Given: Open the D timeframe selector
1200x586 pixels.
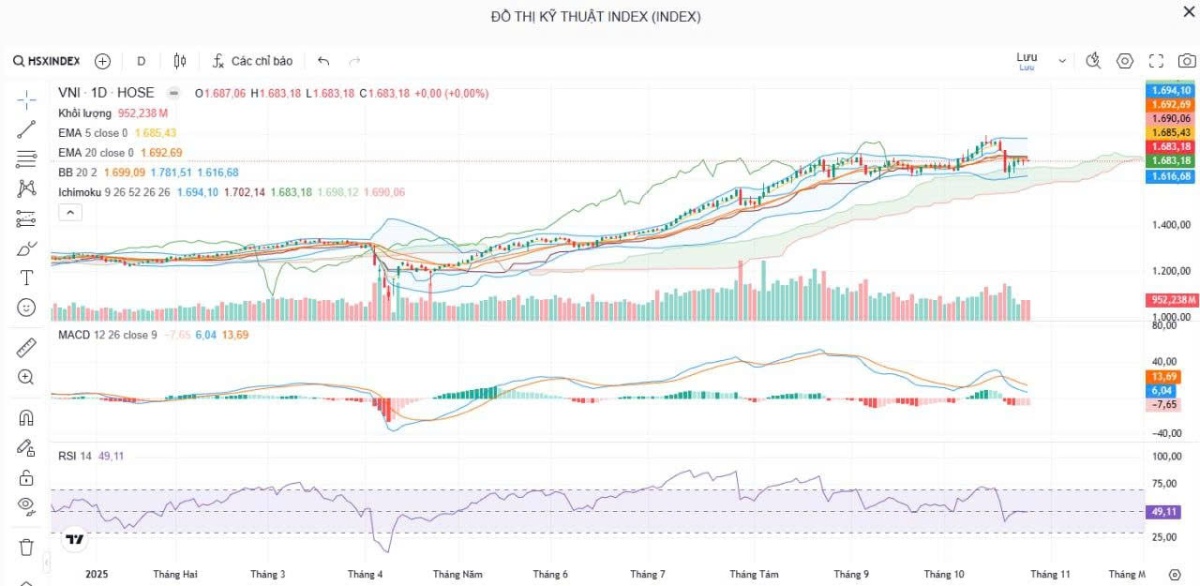Looking at the screenshot, I should tap(140, 61).
